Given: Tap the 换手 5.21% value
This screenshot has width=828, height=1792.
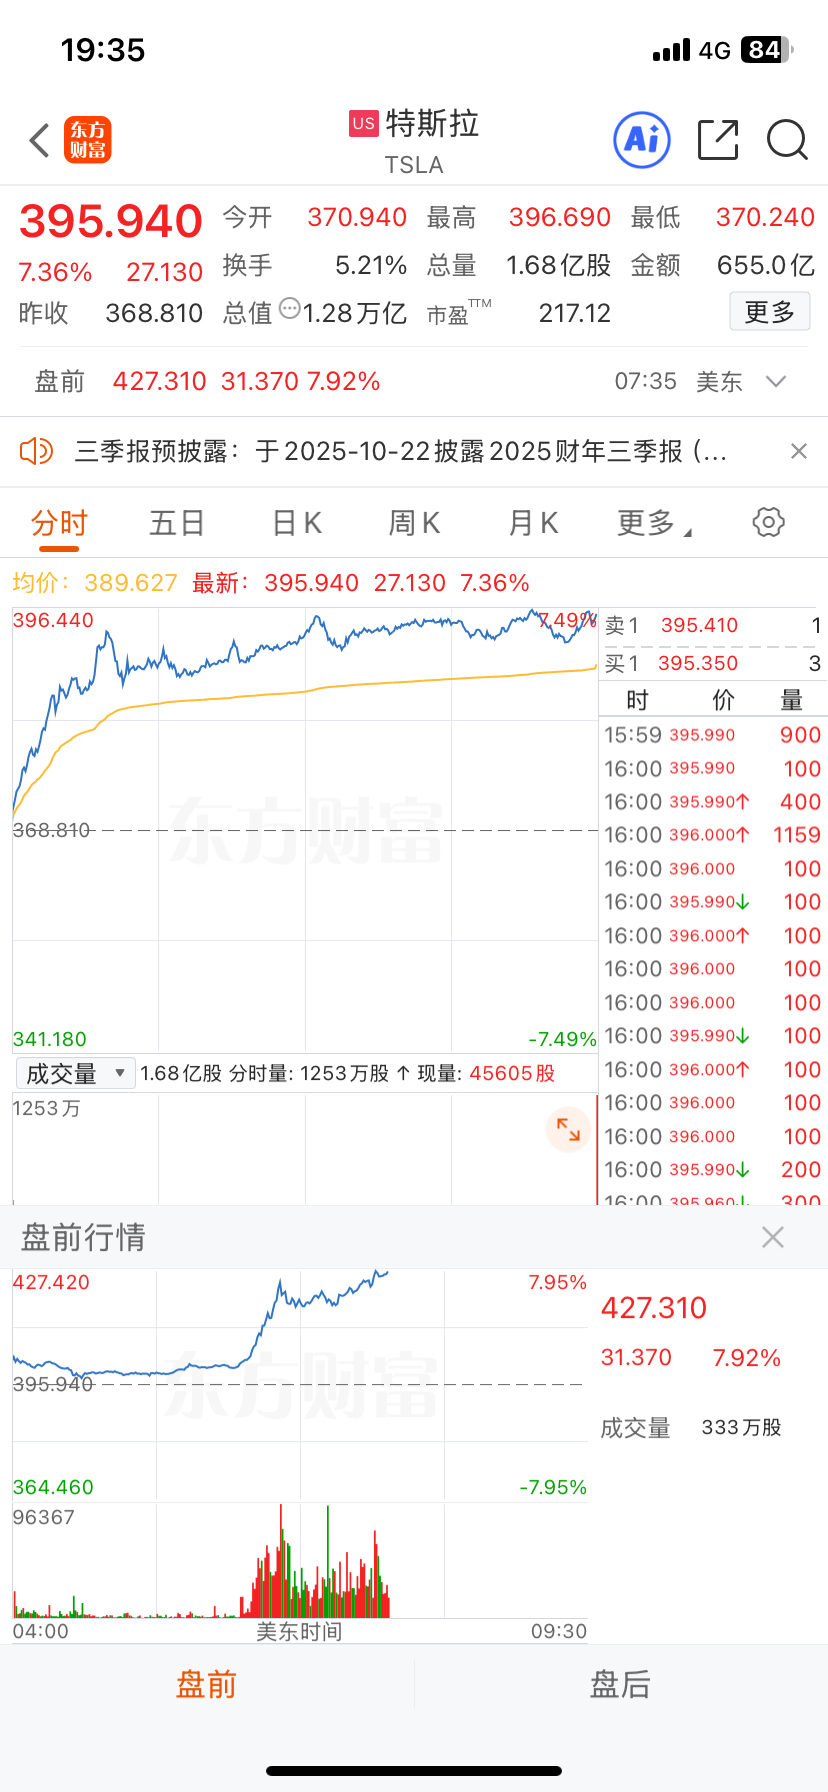Looking at the screenshot, I should (371, 265).
